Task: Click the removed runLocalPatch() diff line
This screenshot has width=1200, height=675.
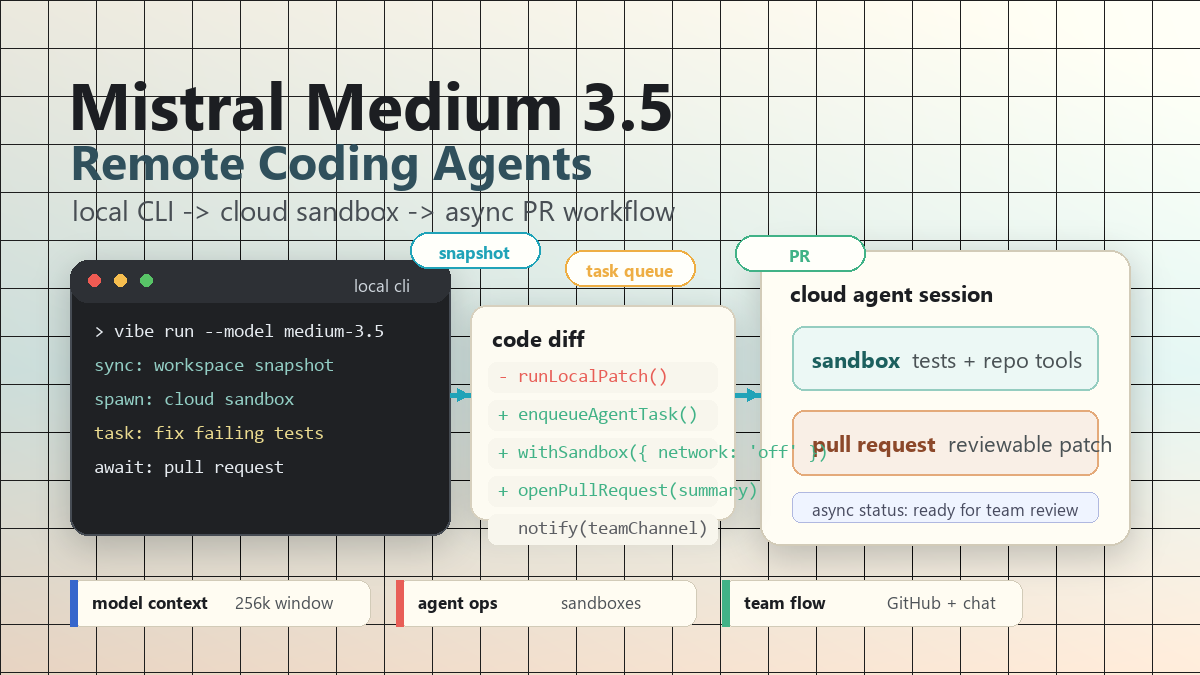Action: point(603,377)
